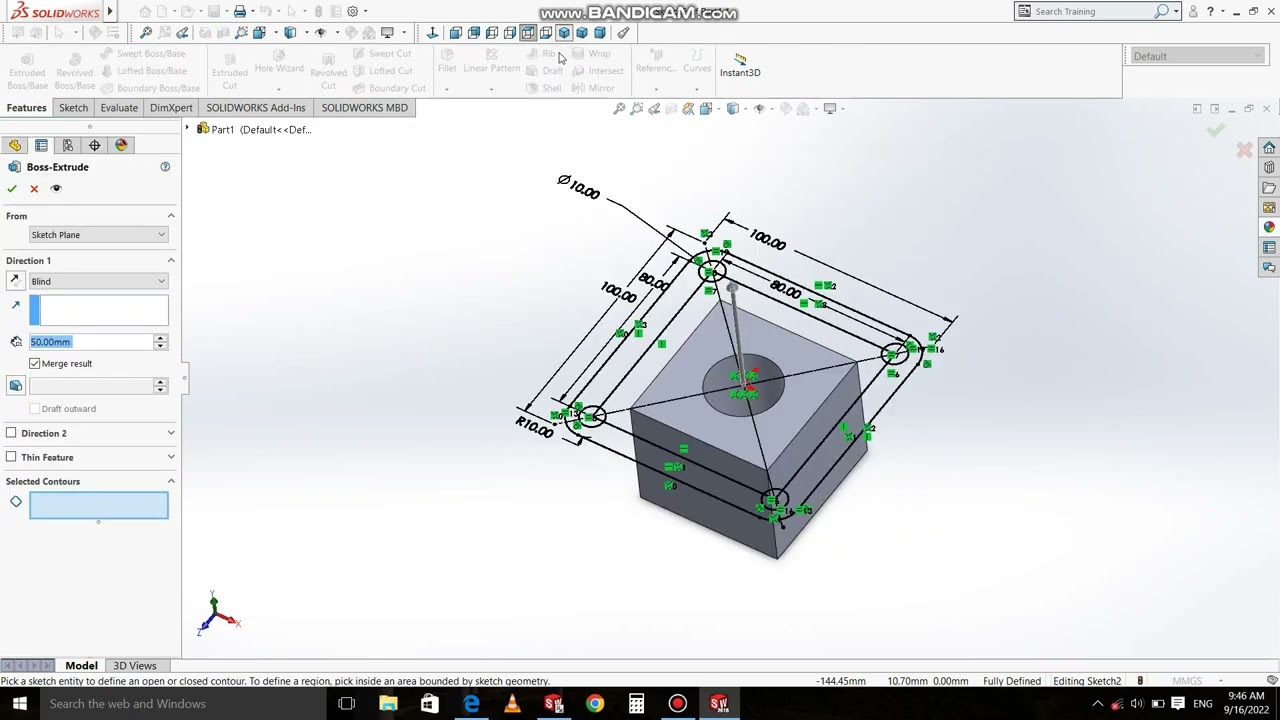Viewport: 1280px width, 720px height.
Task: Click Home icon in top toolbar
Action: (145, 12)
